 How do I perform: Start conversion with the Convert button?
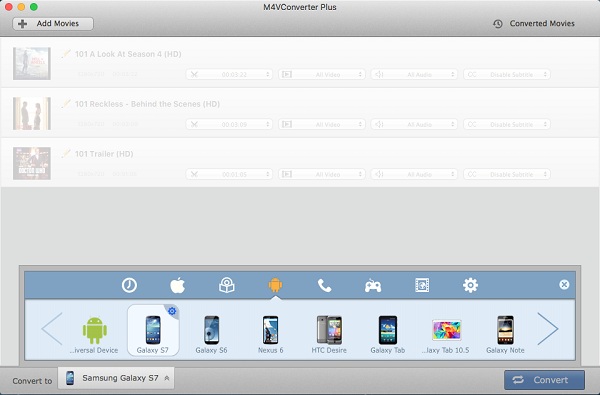(x=544, y=380)
